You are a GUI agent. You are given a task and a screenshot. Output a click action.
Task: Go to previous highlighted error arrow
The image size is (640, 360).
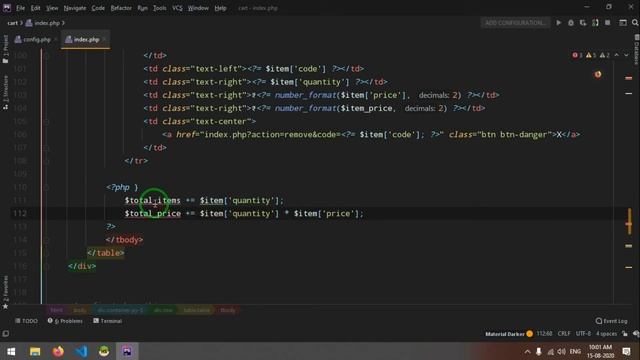[x=617, y=55]
